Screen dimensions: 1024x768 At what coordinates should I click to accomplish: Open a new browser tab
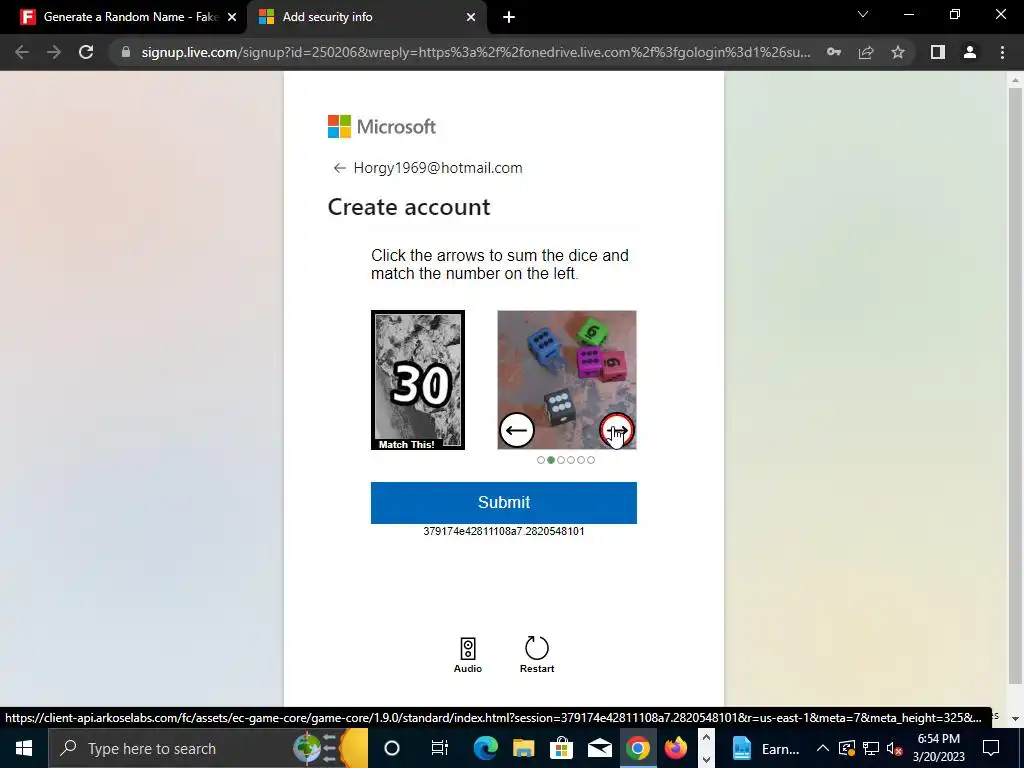(x=509, y=17)
